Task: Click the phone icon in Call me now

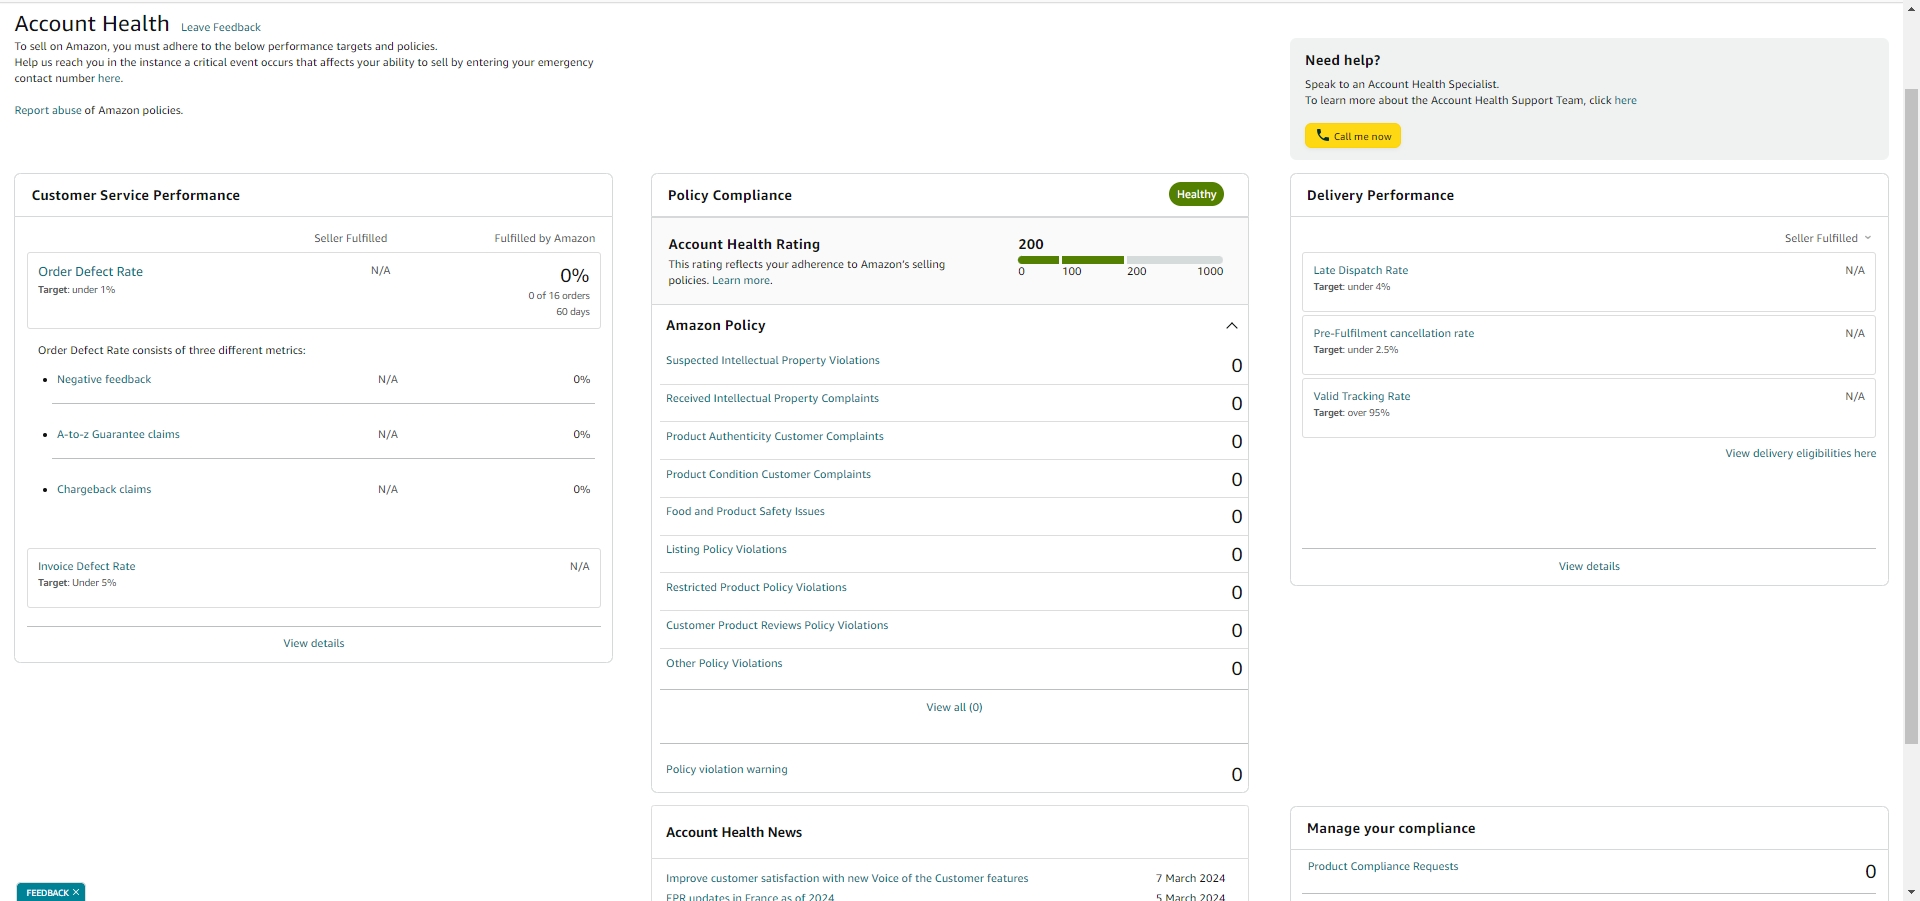Action: (x=1322, y=136)
